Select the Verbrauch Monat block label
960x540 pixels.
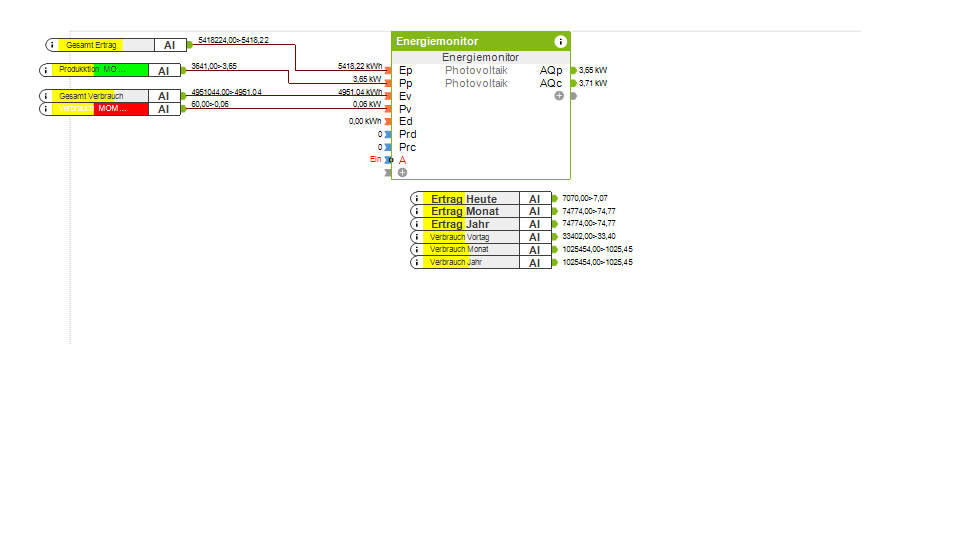click(459, 250)
